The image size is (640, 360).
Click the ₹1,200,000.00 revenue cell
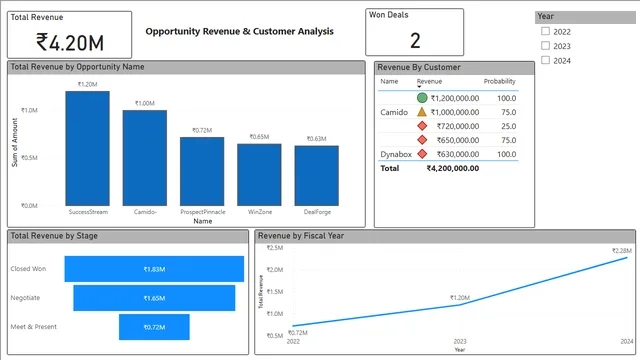455,98
